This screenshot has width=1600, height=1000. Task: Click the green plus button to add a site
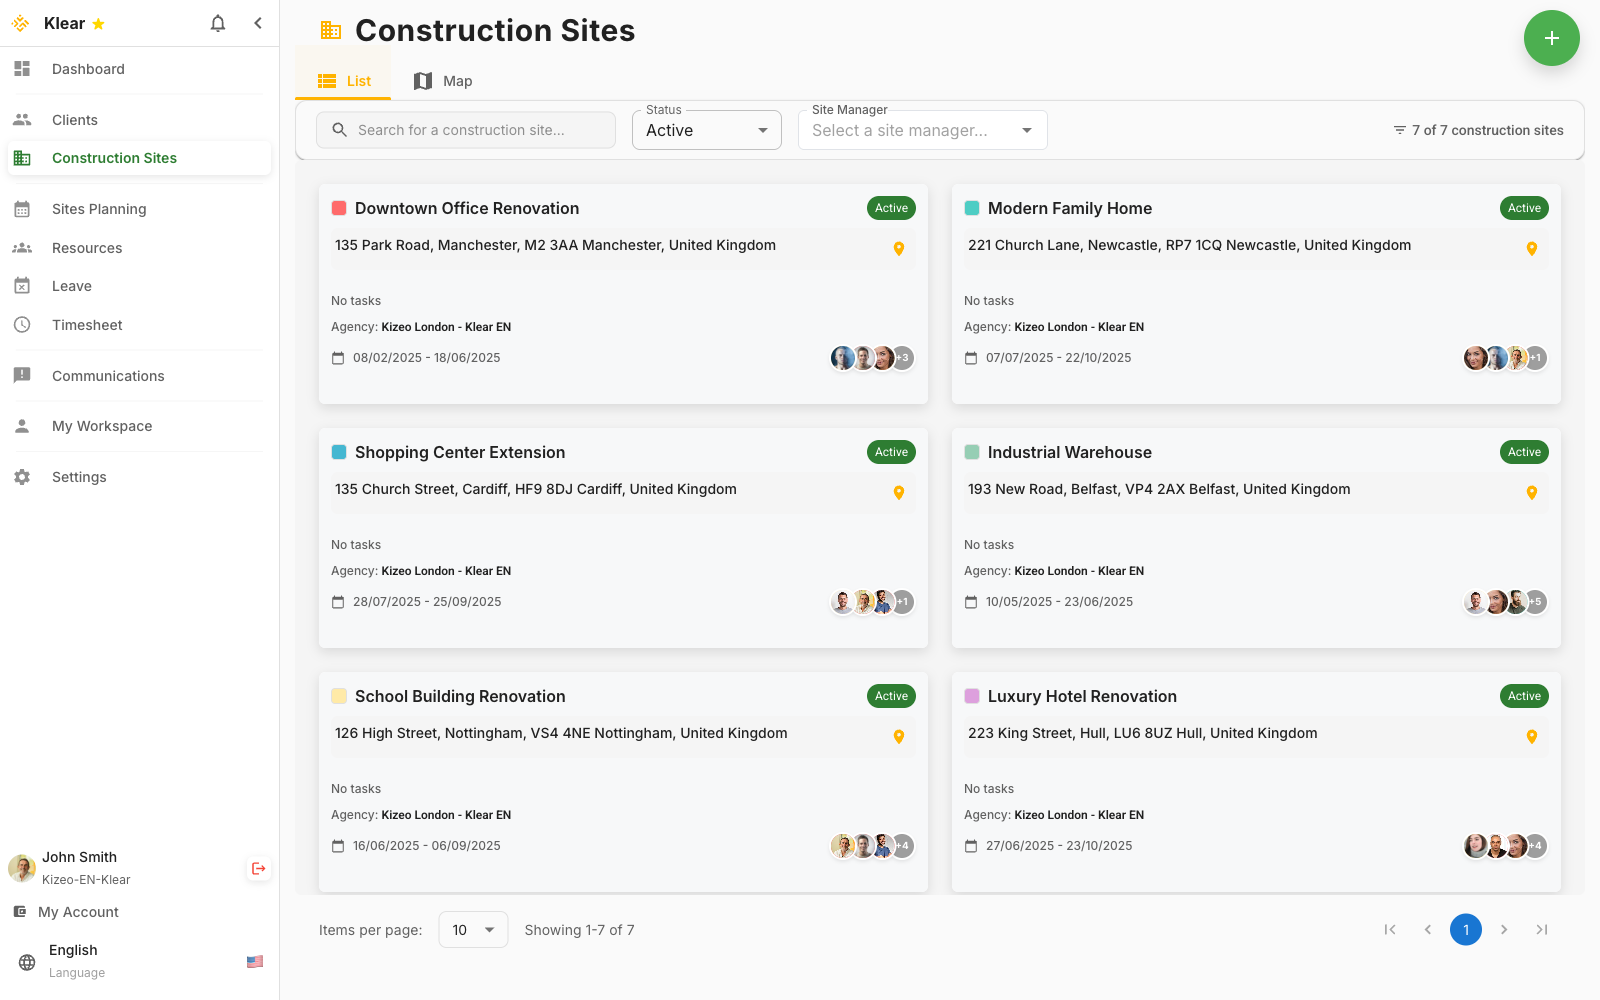(1552, 38)
